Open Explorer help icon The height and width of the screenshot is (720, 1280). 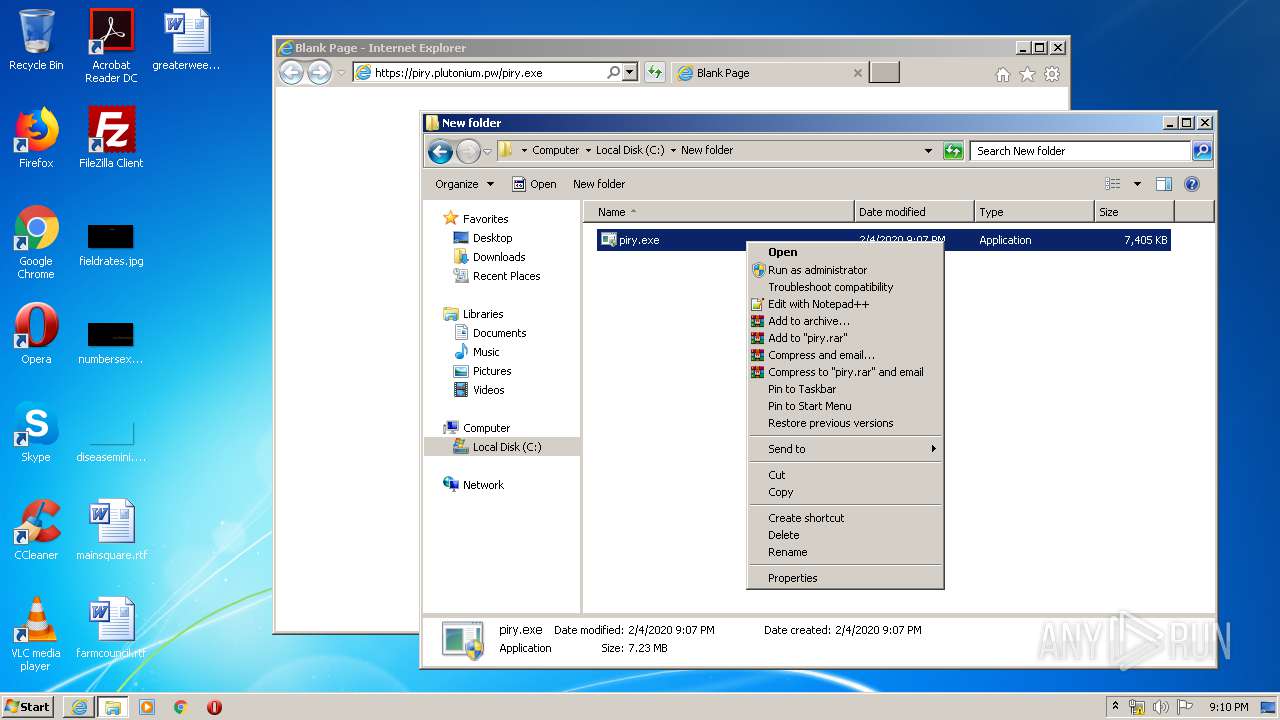(x=1191, y=184)
